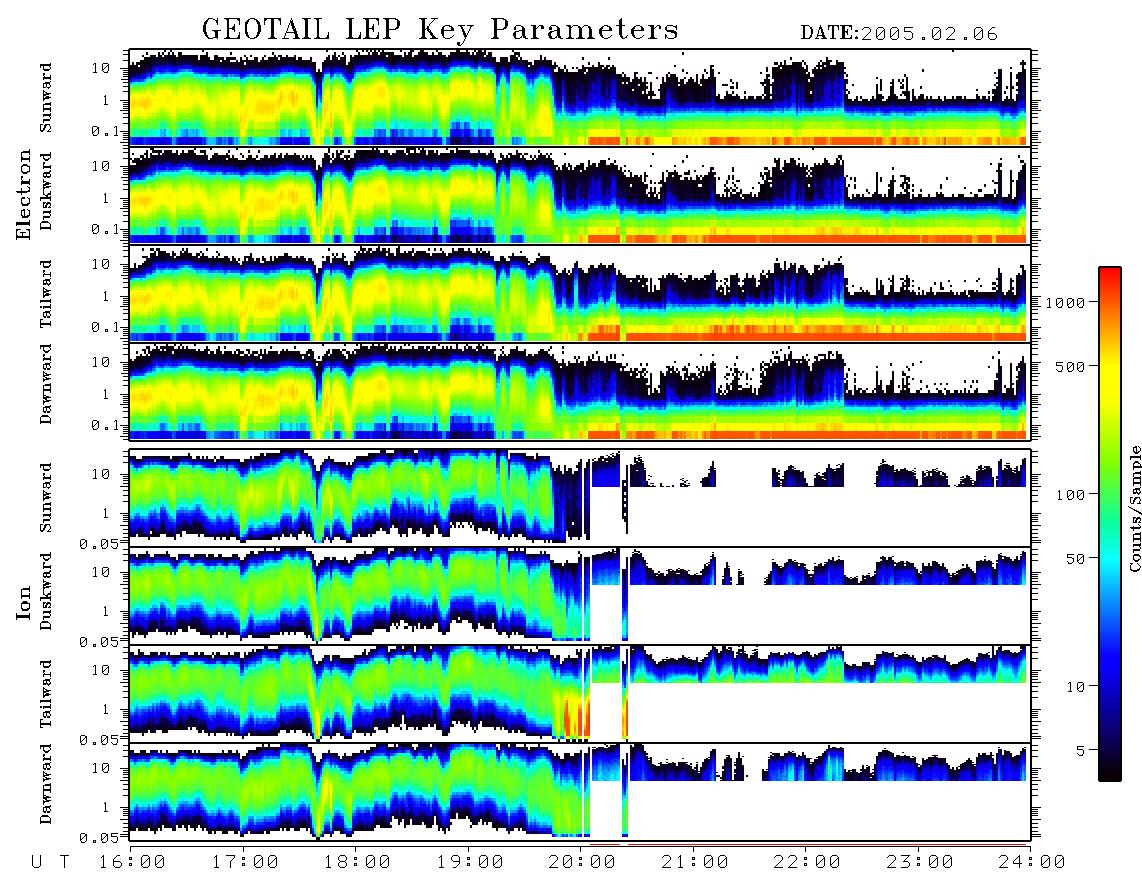Select the Electron "Tailward" panel label
The height and width of the screenshot is (880, 1142).
tap(46, 294)
